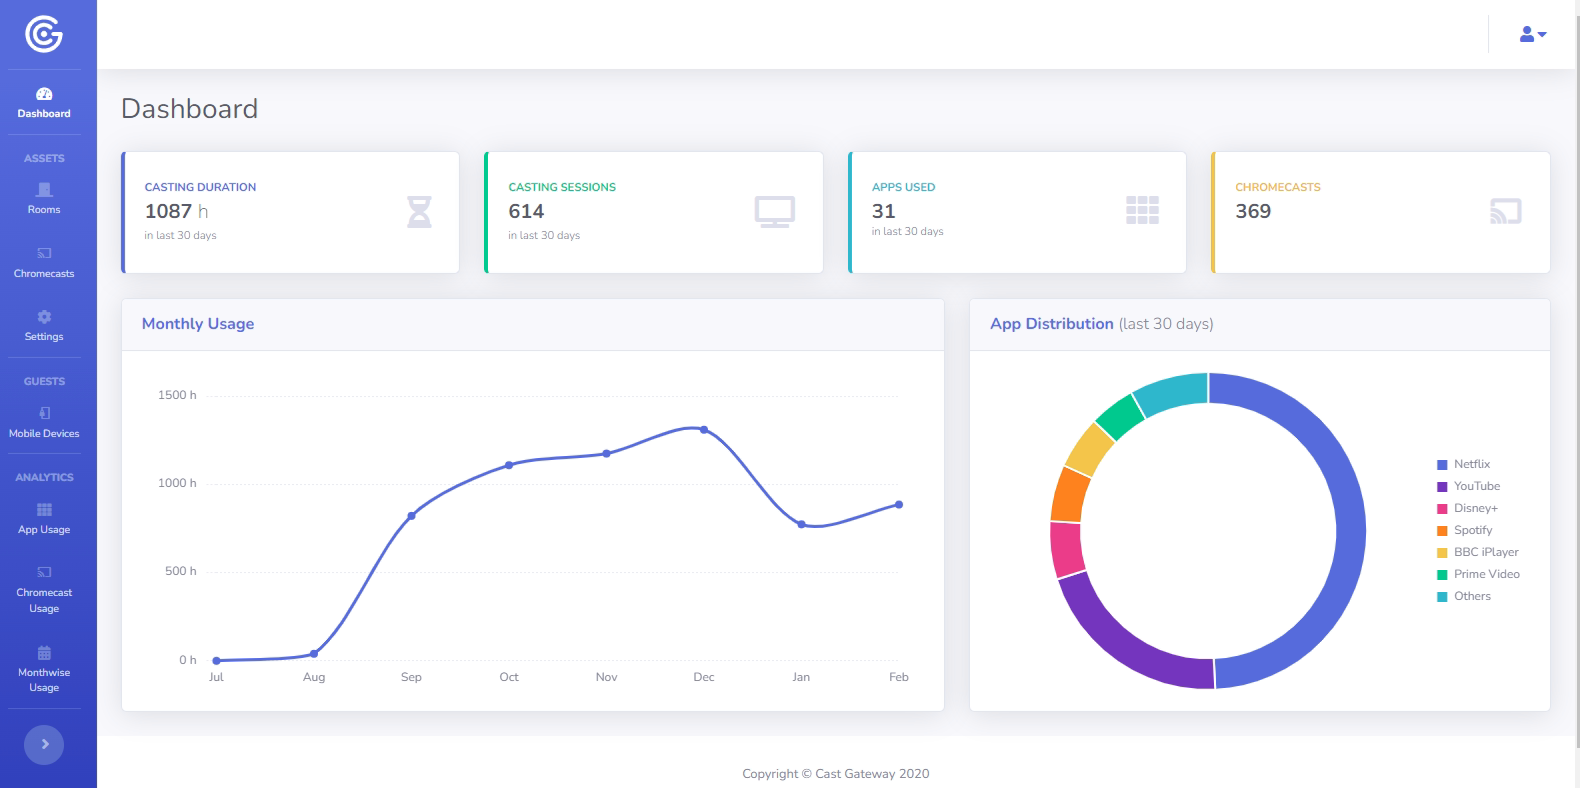Click Prime Video green legend swatch
This screenshot has width=1580, height=788.
click(x=1442, y=575)
